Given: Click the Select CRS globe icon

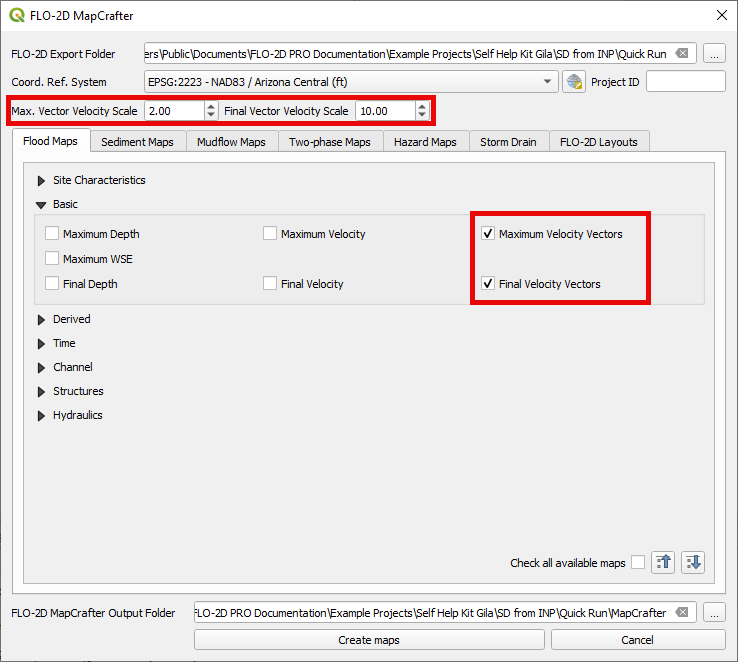Looking at the screenshot, I should click(574, 82).
